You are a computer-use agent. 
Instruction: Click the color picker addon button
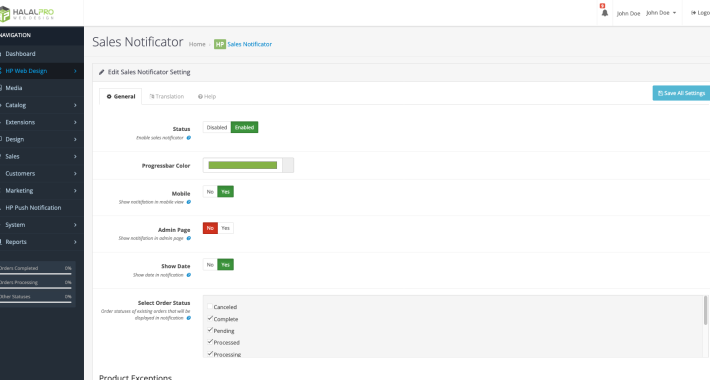(x=288, y=165)
